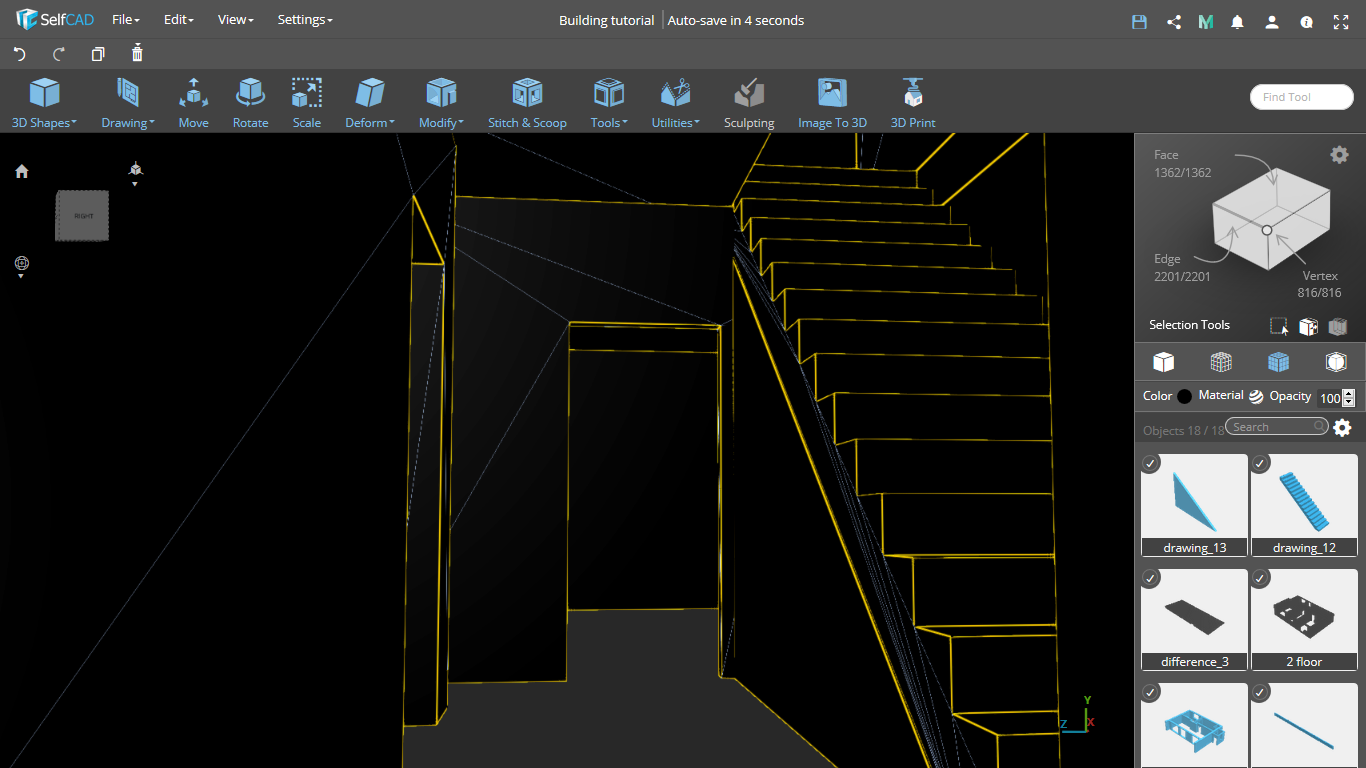Open the perspective view dropdown icon

[x=135, y=174]
